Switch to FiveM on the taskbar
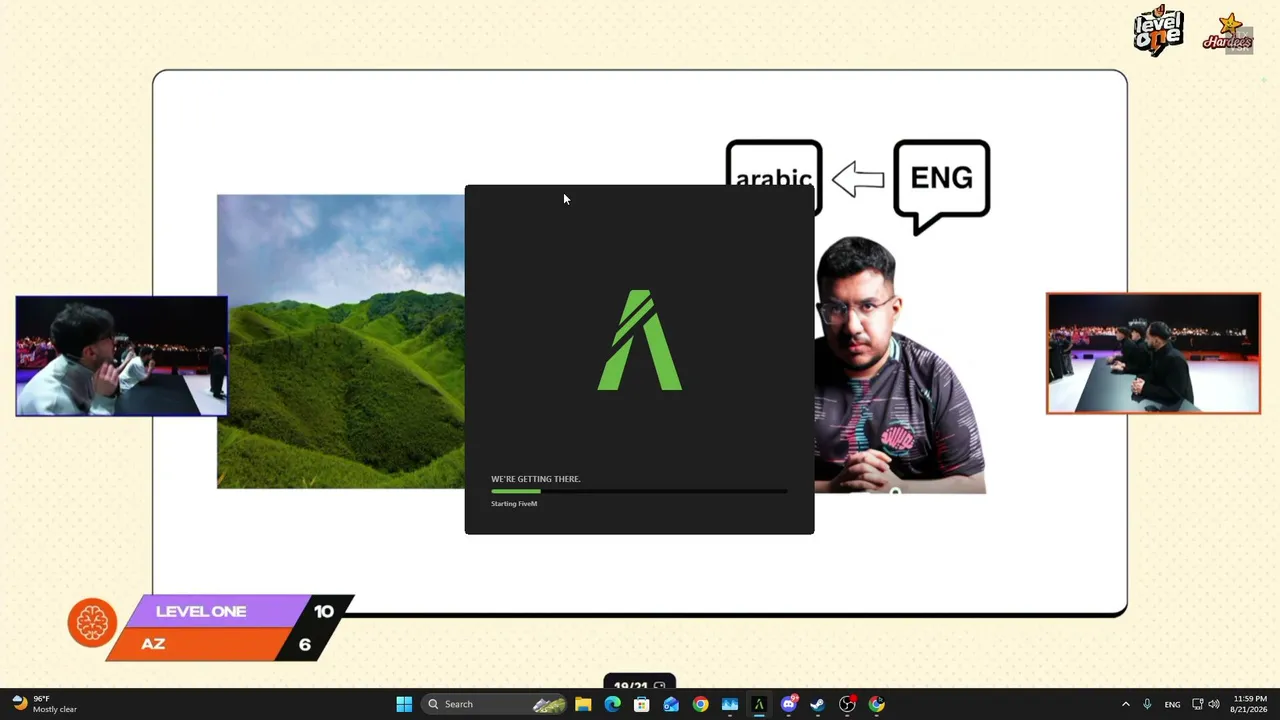 [x=759, y=704]
